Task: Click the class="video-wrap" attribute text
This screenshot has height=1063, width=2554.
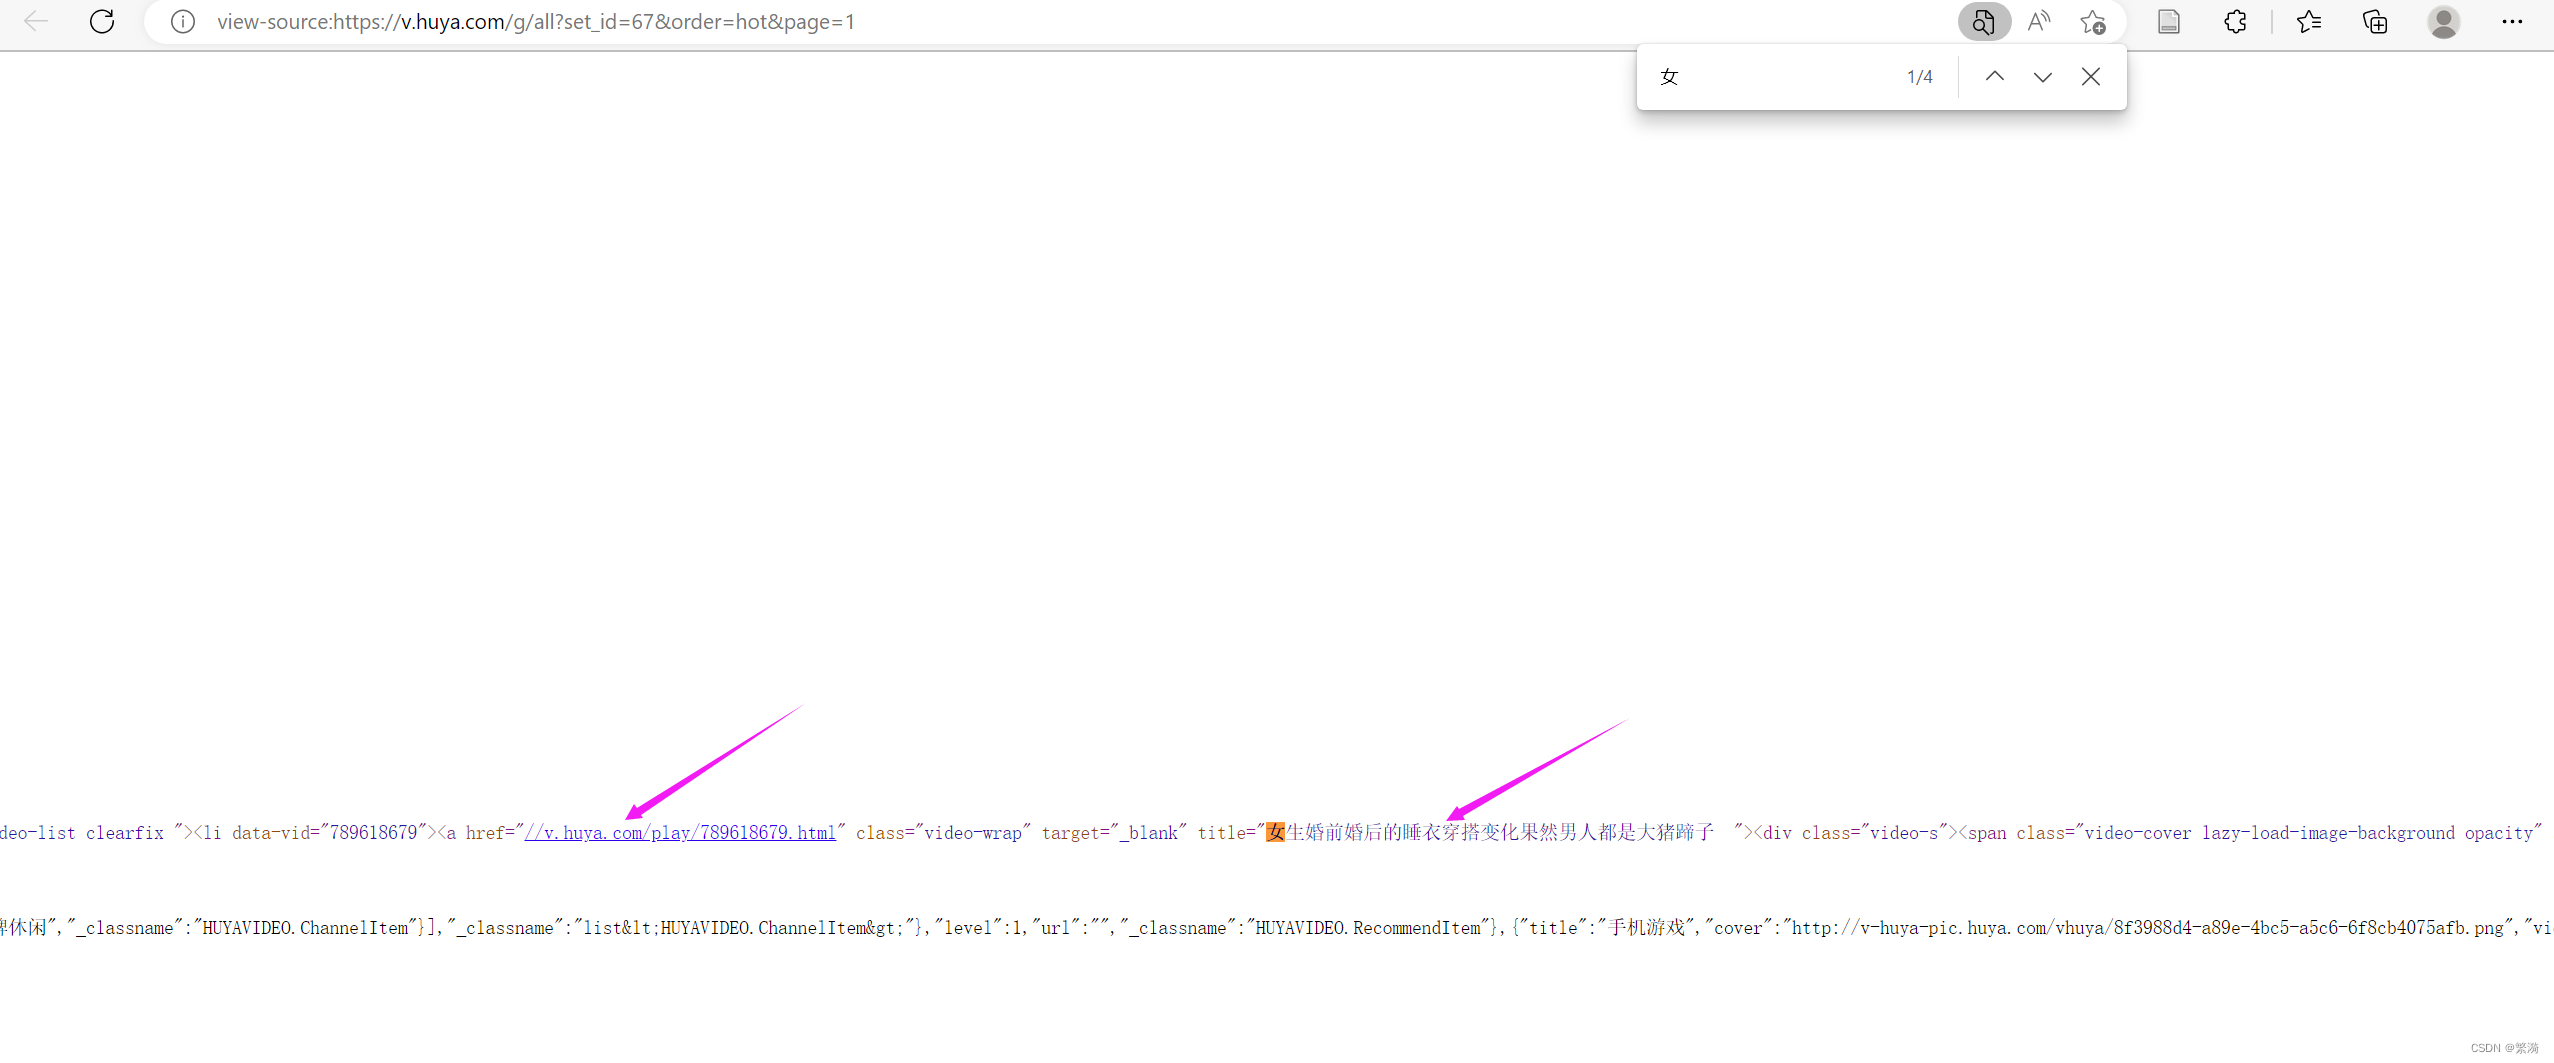Action: coord(943,833)
